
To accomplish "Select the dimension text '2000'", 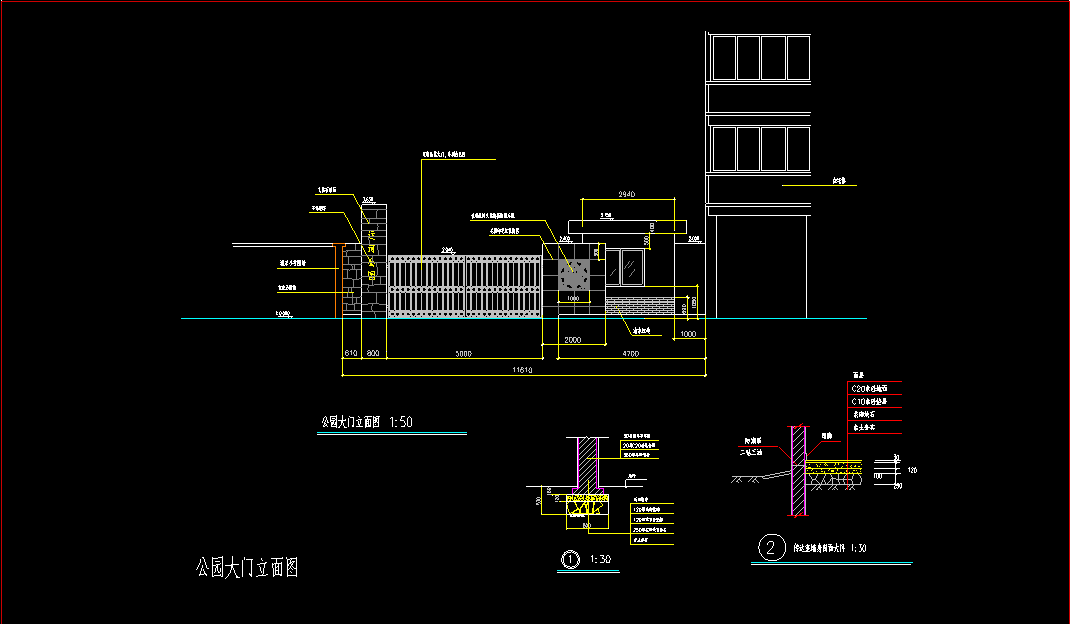I will coord(573,340).
